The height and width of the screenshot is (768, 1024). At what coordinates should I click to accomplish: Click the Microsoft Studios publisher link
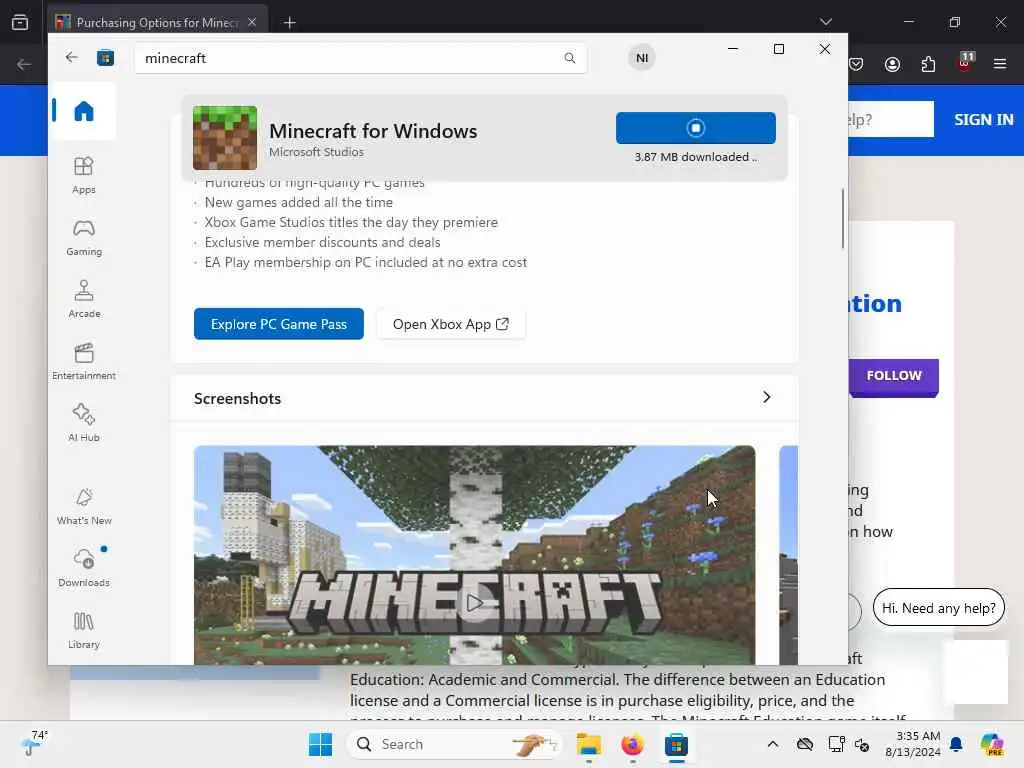[x=316, y=152]
